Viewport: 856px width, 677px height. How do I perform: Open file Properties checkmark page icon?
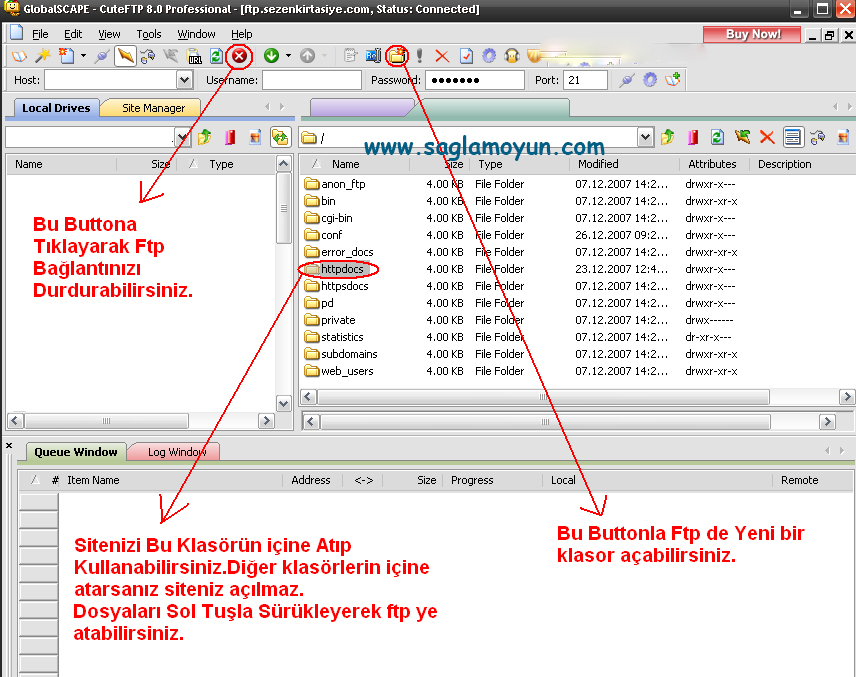point(466,56)
